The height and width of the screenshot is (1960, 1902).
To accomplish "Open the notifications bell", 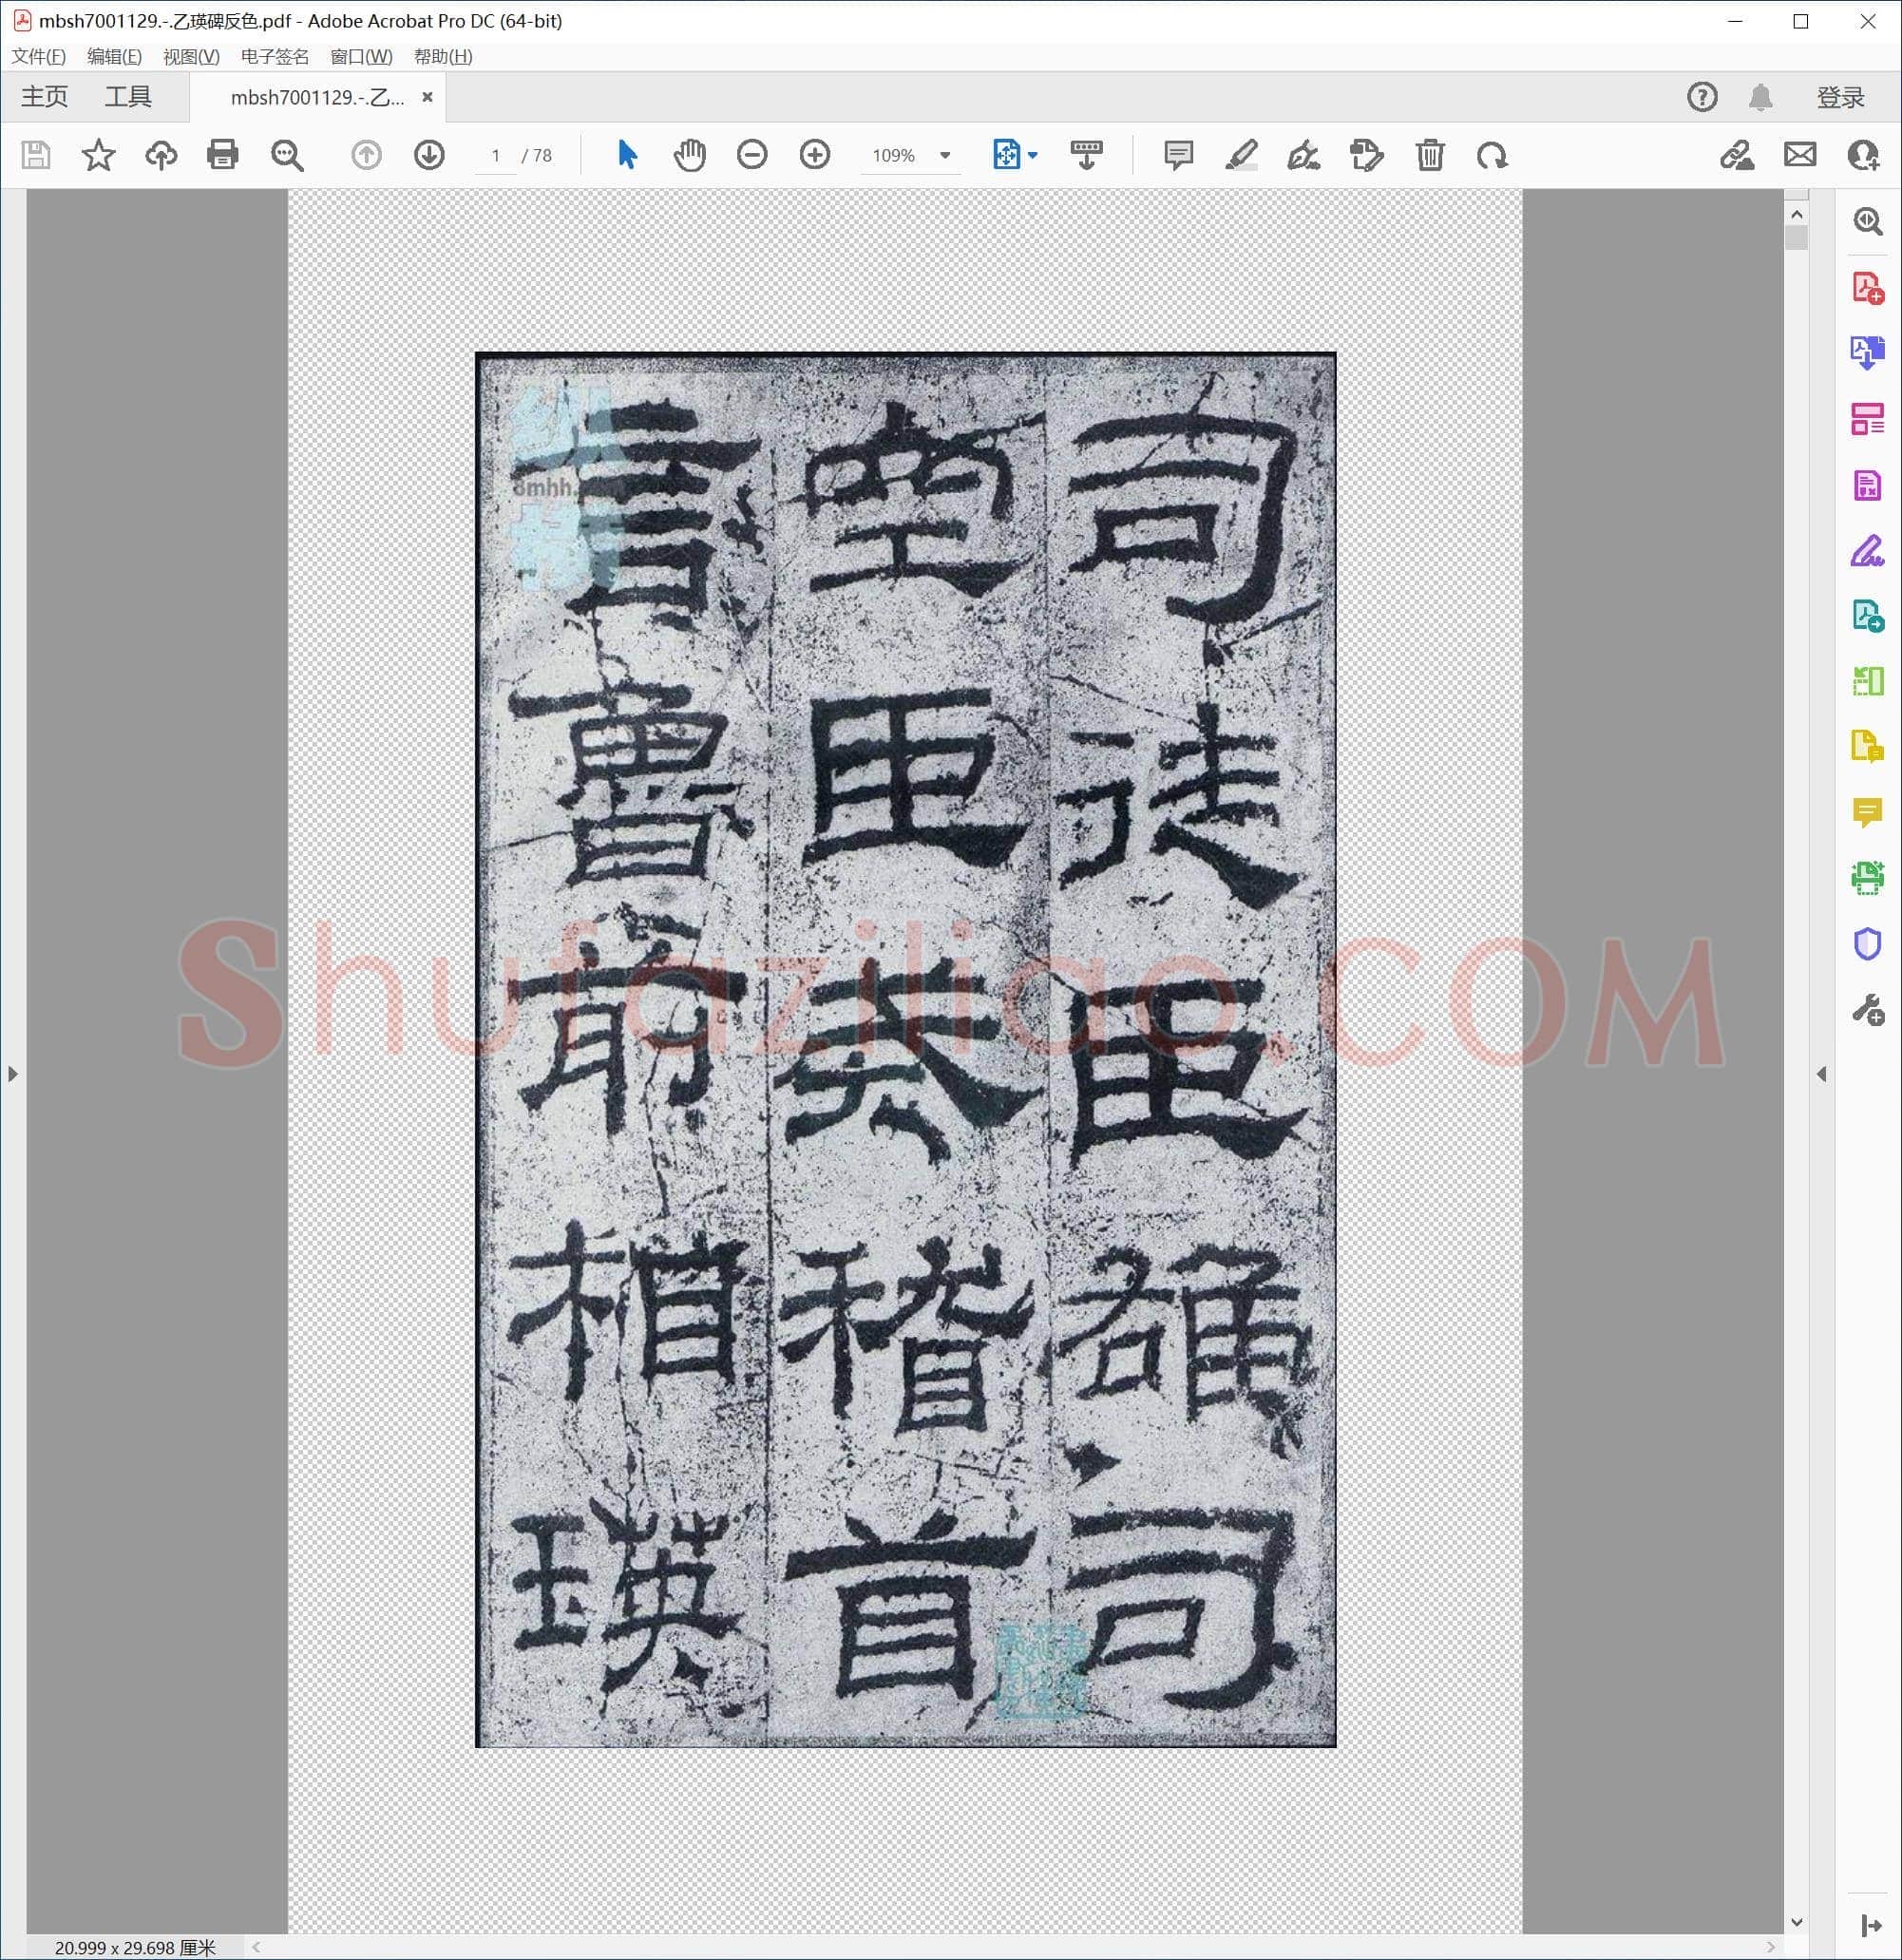I will pyautogui.click(x=1760, y=97).
